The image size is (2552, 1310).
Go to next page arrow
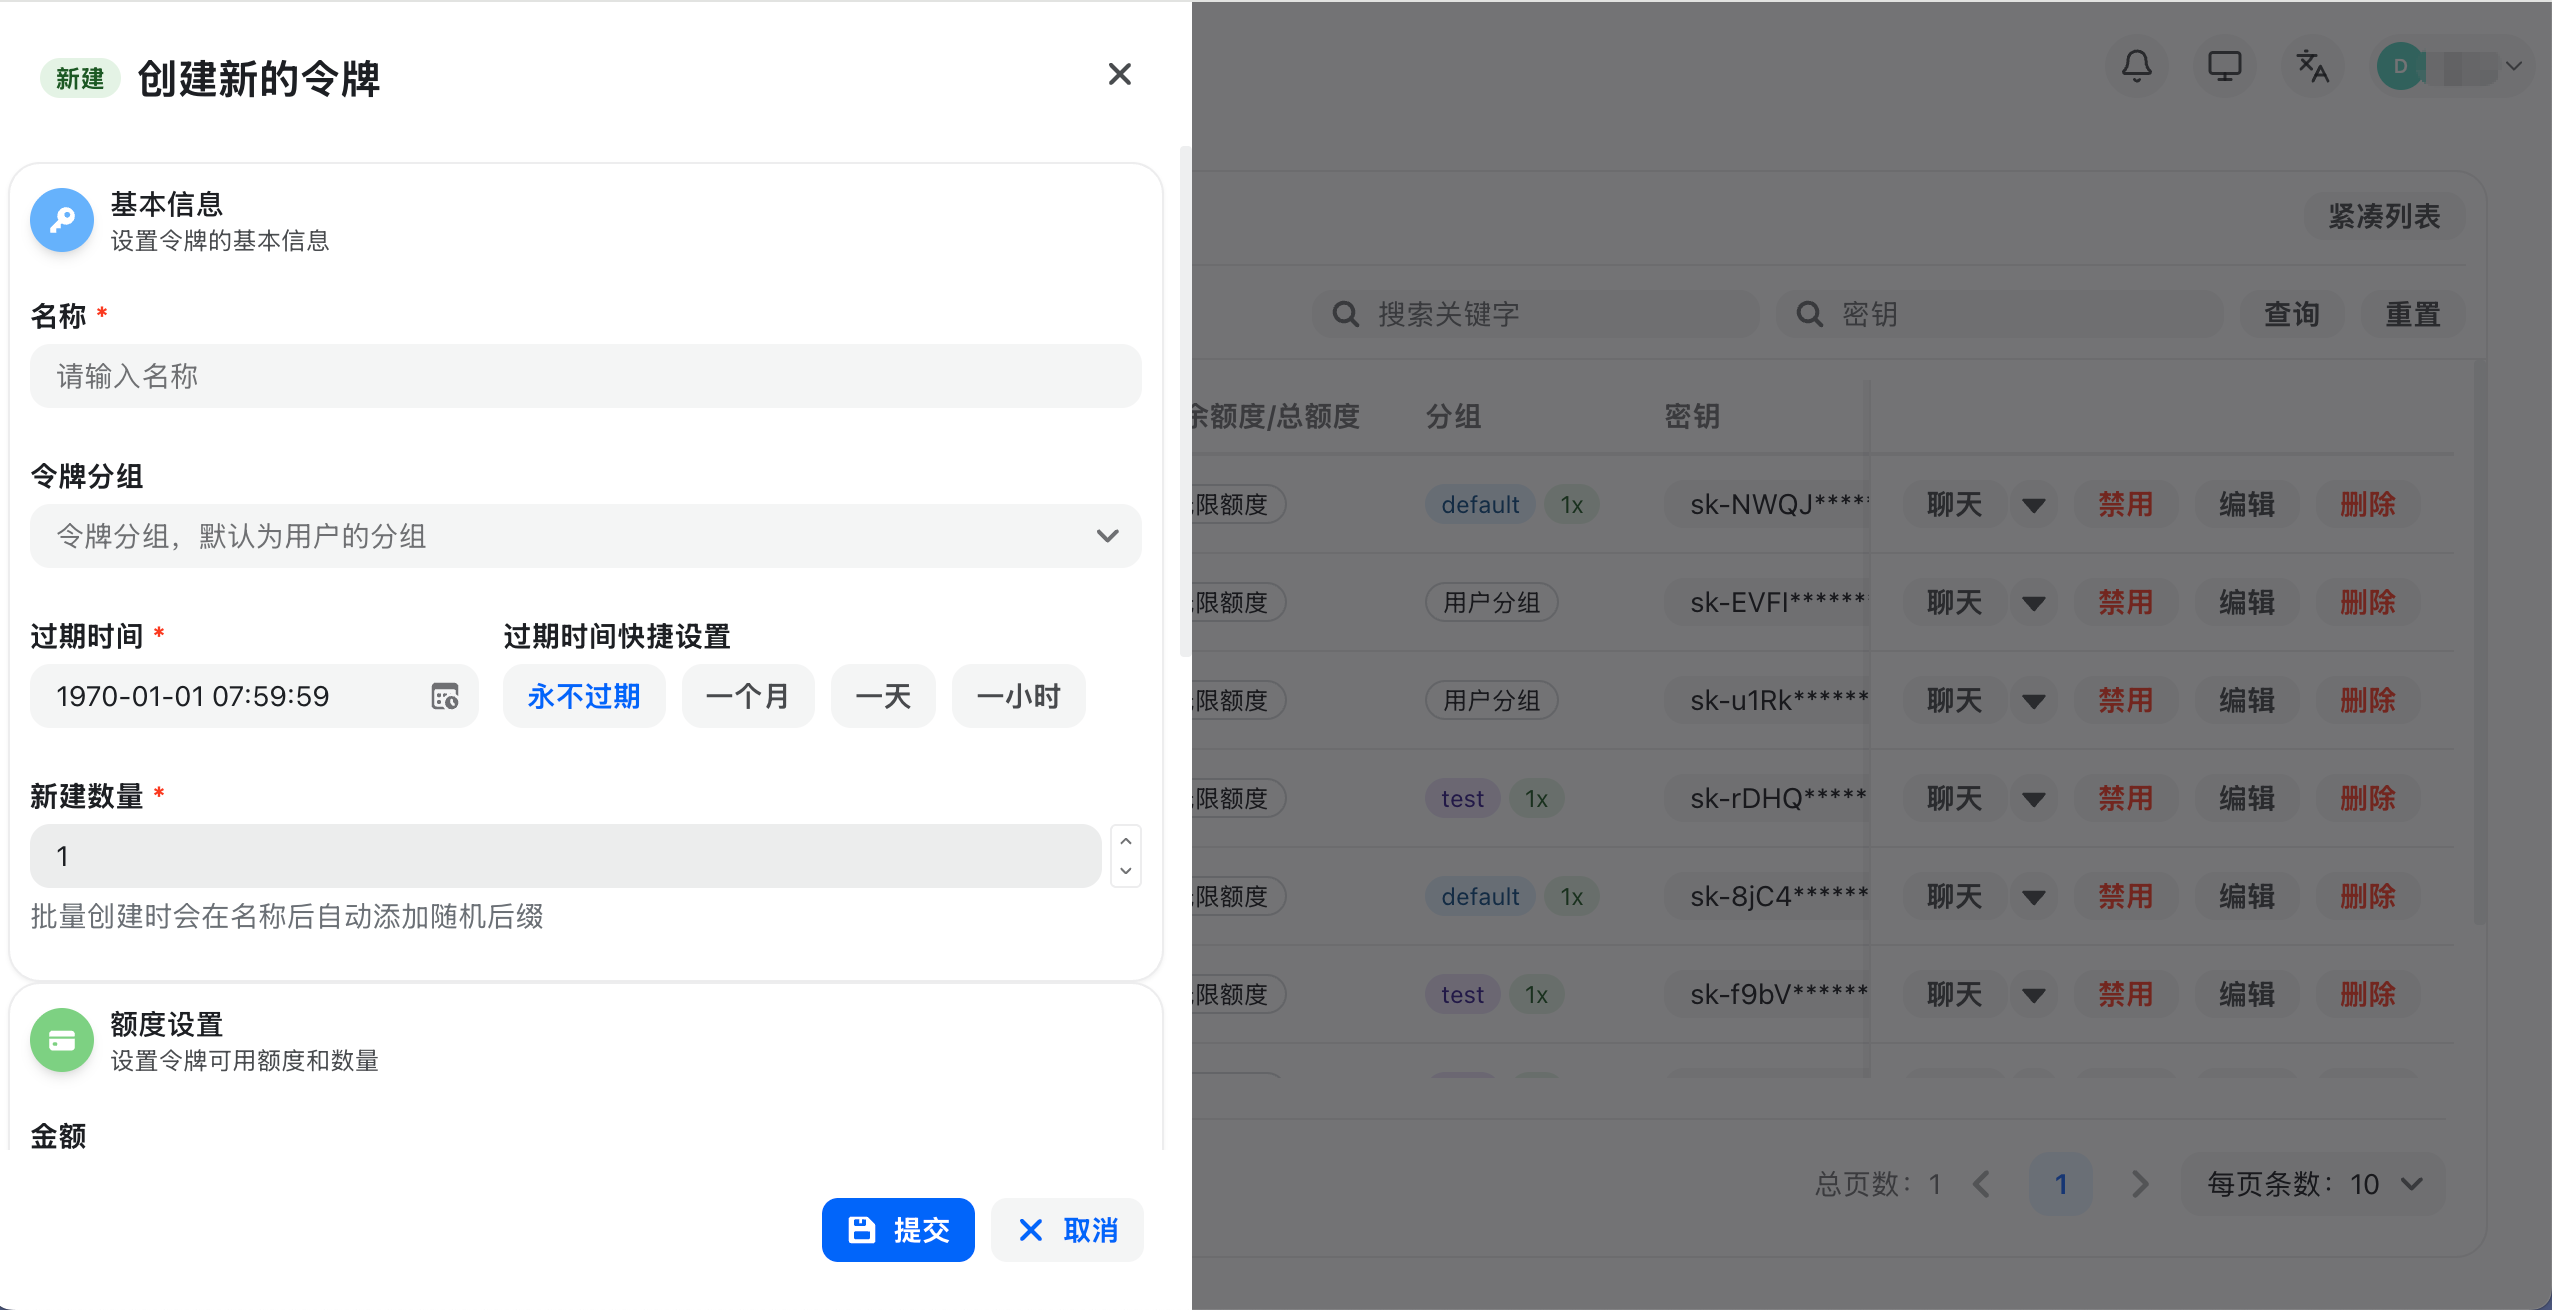(x=2139, y=1184)
